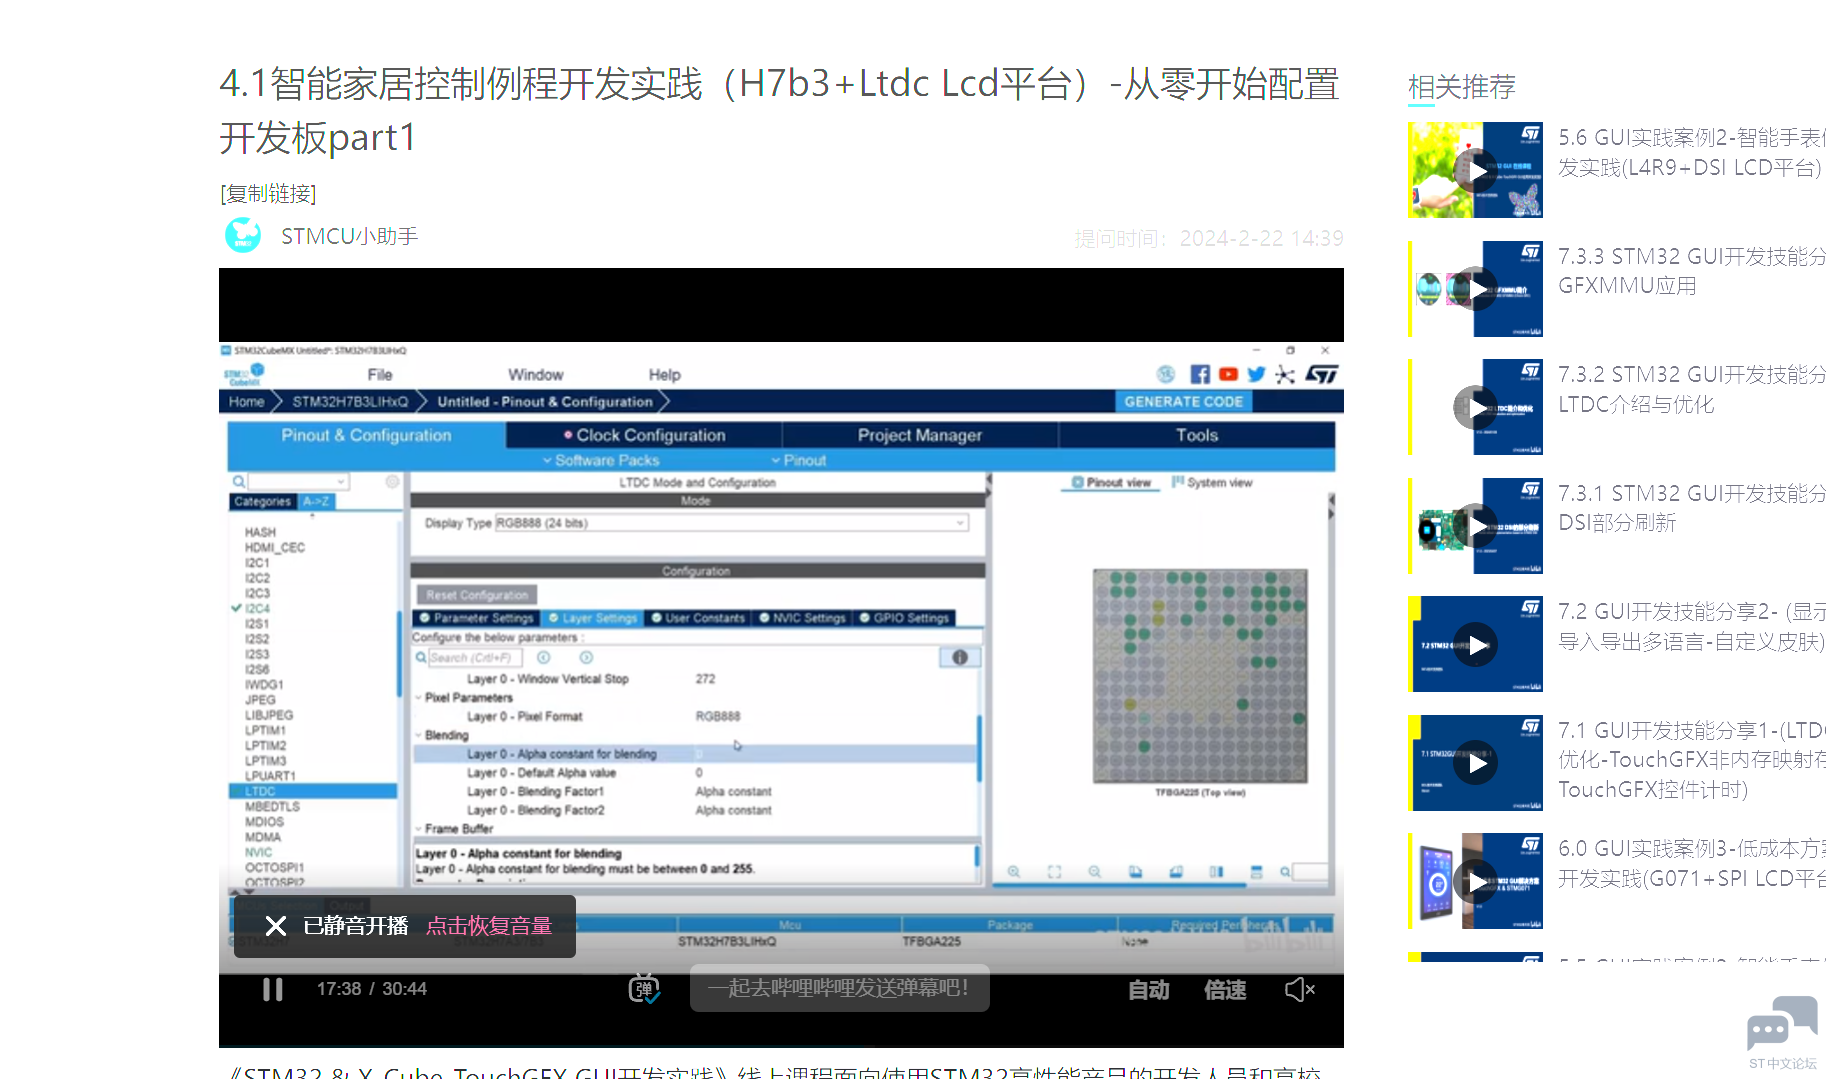Open the 倍速 playback speed menu

coord(1225,990)
